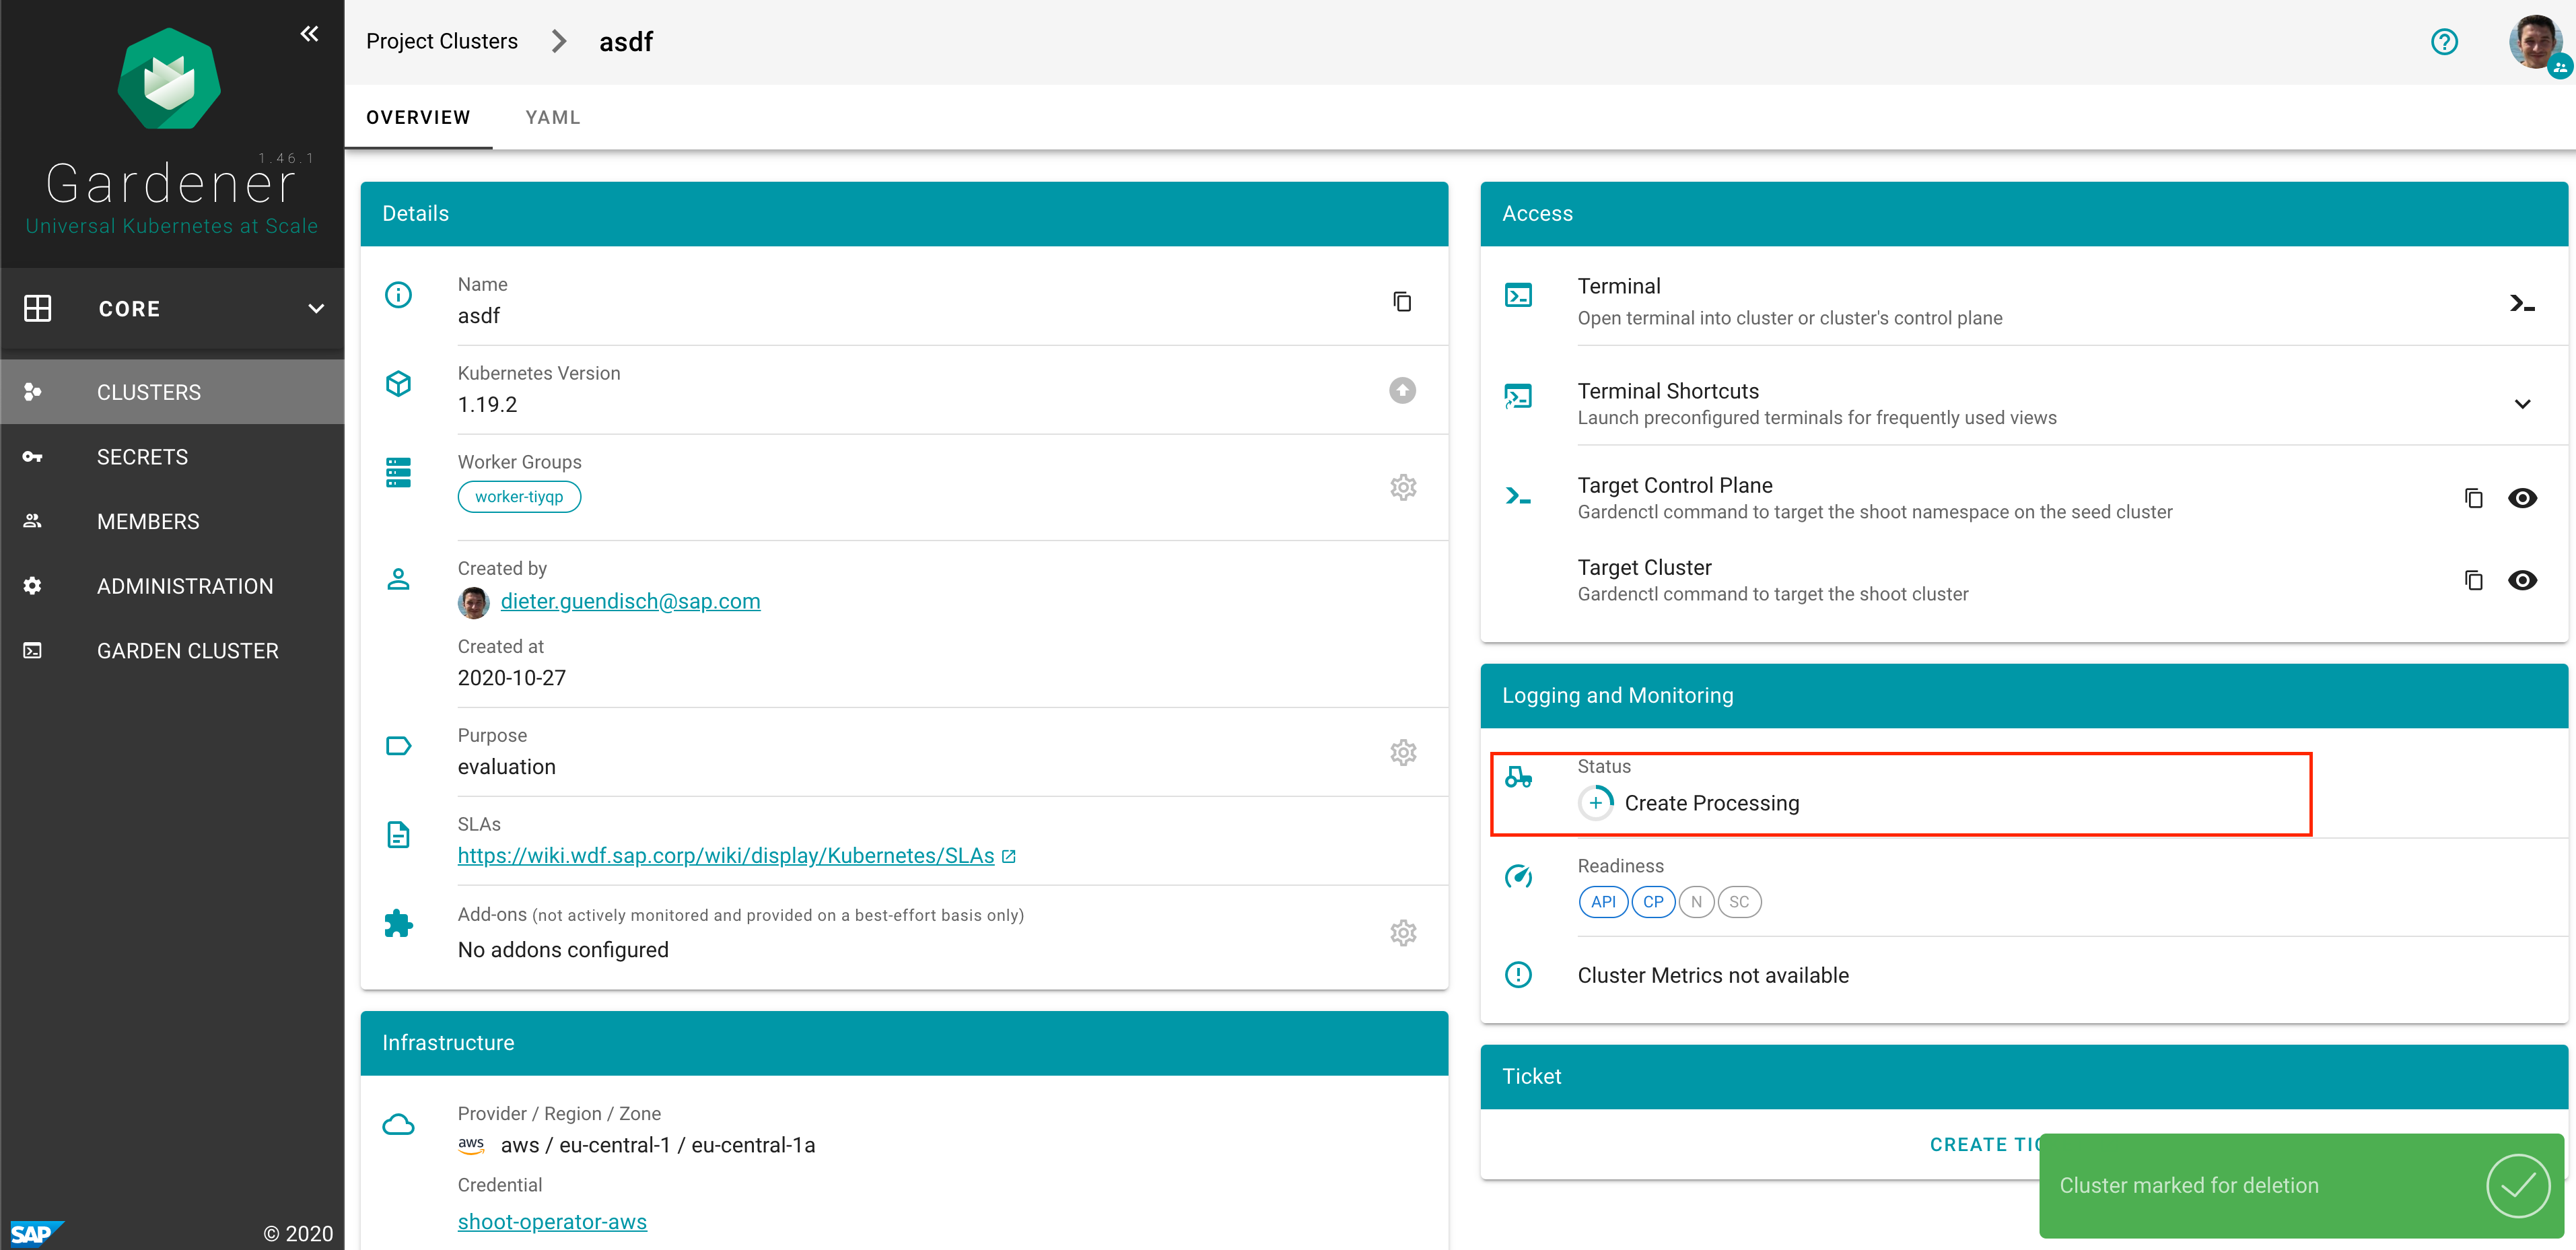Copy the cluster name asdf
Screen dimensions: 2576x1250
(x=1402, y=300)
